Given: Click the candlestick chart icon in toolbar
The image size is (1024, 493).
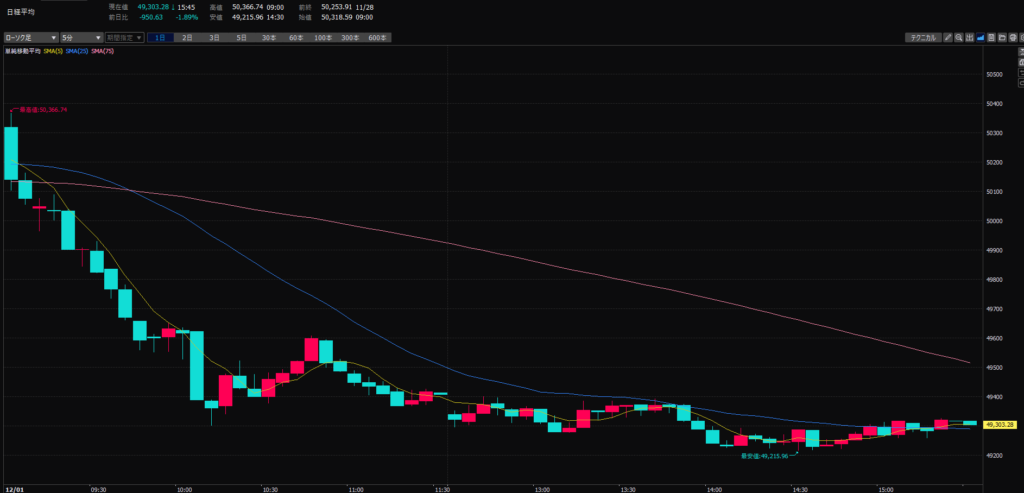Looking at the screenshot, I should 969,37.
